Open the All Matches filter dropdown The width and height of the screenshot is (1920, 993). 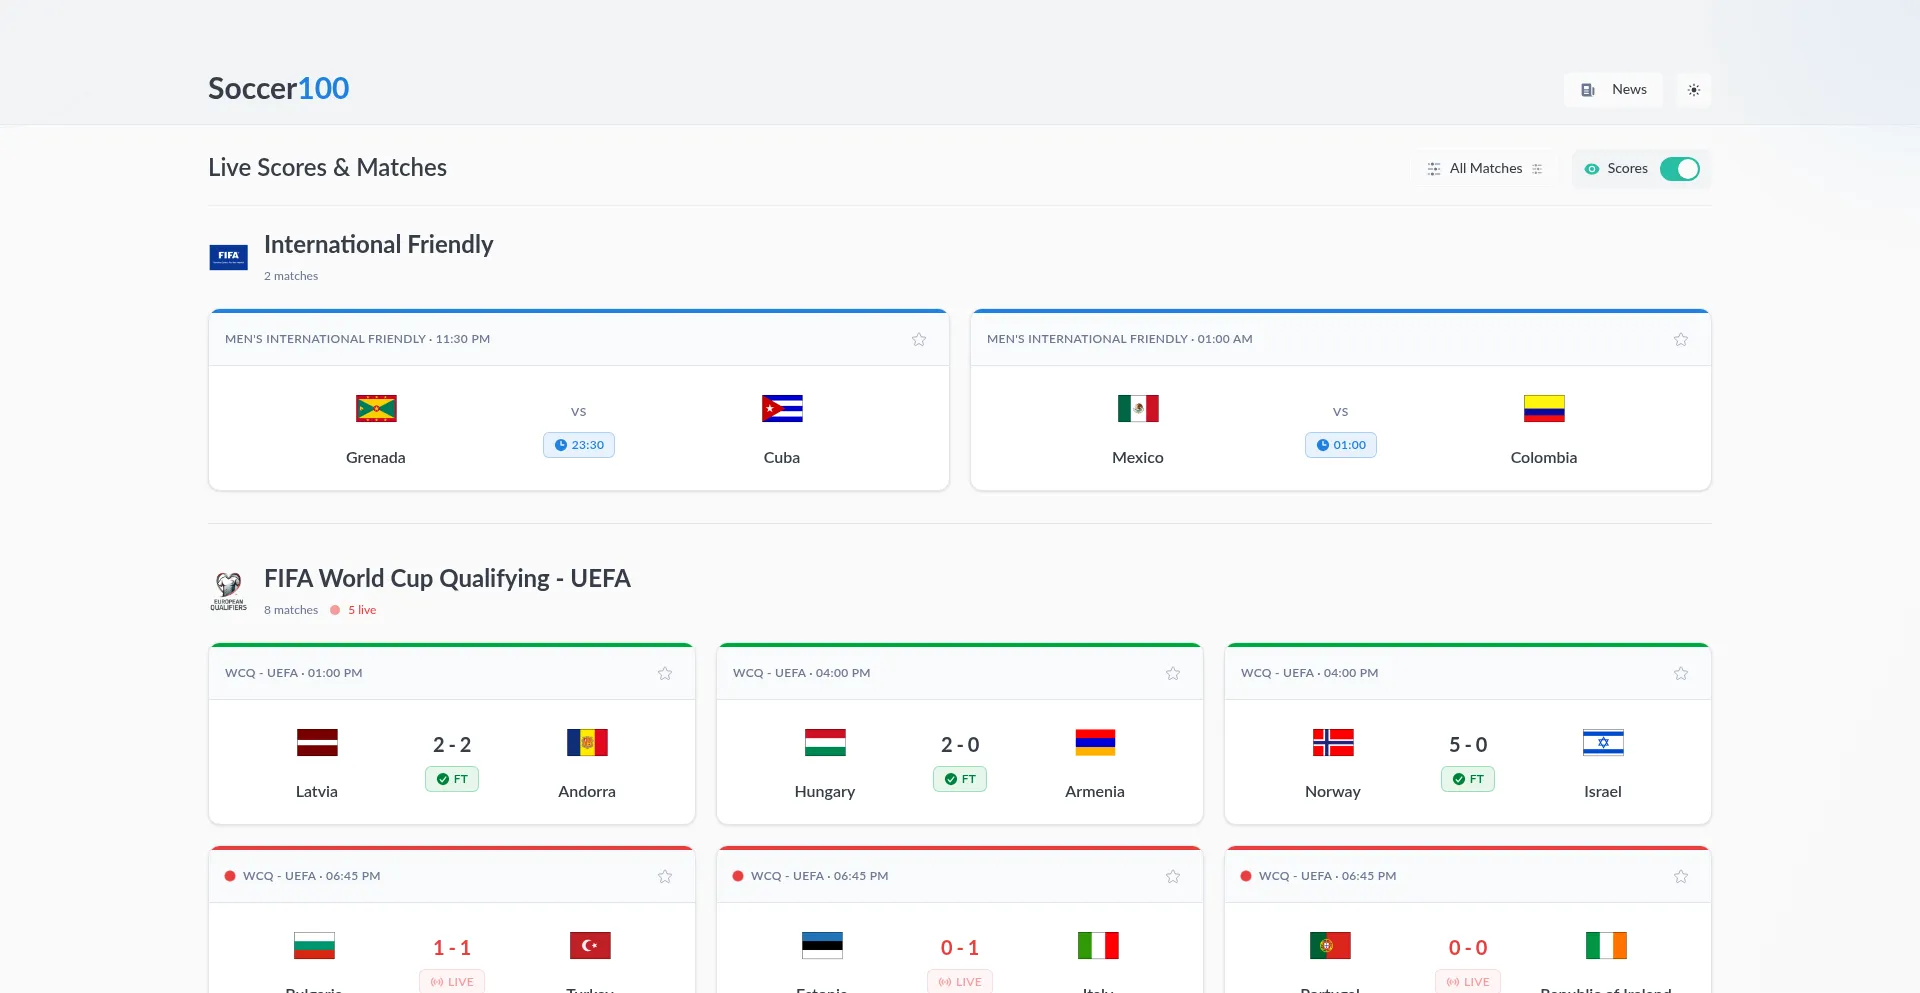coord(1485,169)
